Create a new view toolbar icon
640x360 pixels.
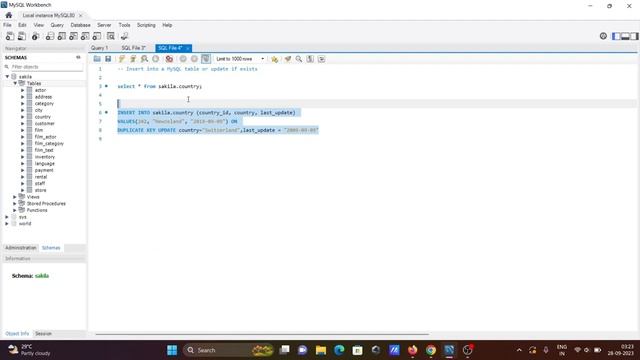73,36
